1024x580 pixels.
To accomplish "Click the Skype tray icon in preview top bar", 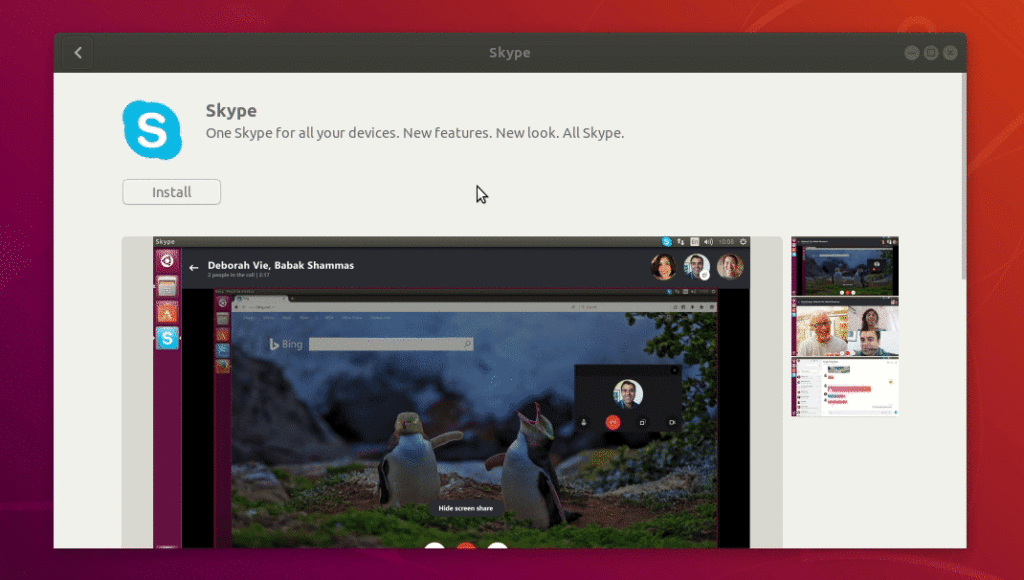I will coord(666,241).
